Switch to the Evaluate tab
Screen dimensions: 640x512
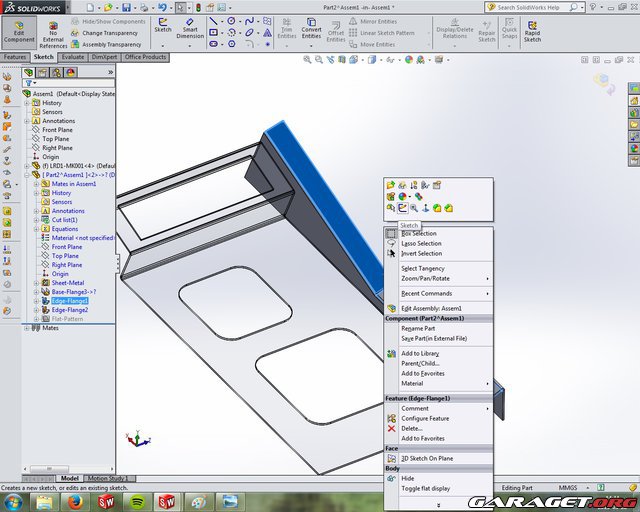73,57
